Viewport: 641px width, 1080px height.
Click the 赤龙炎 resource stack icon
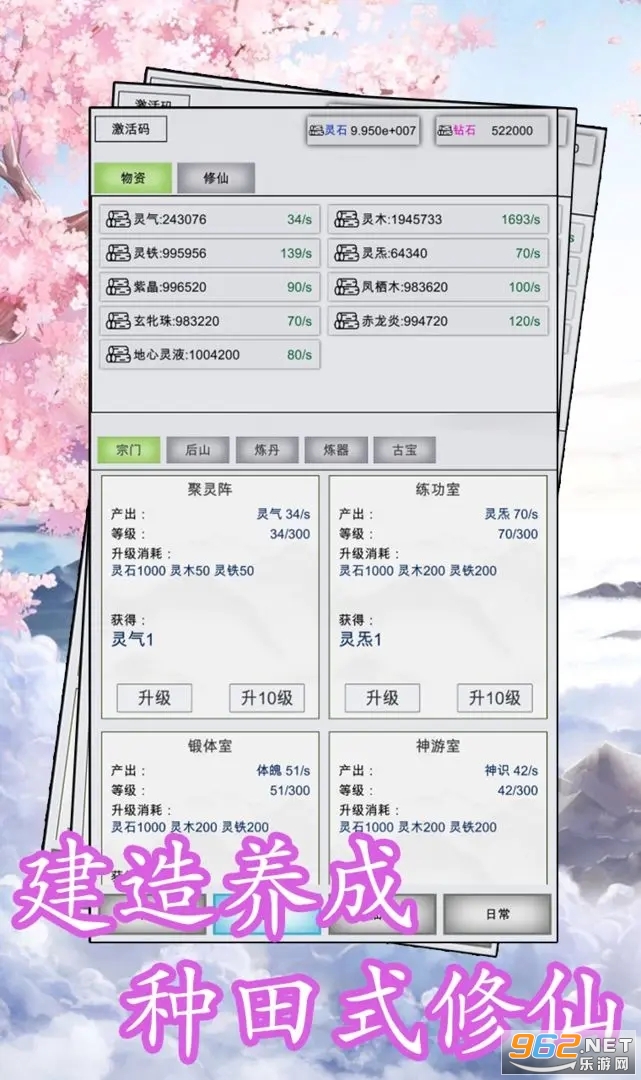pos(346,320)
